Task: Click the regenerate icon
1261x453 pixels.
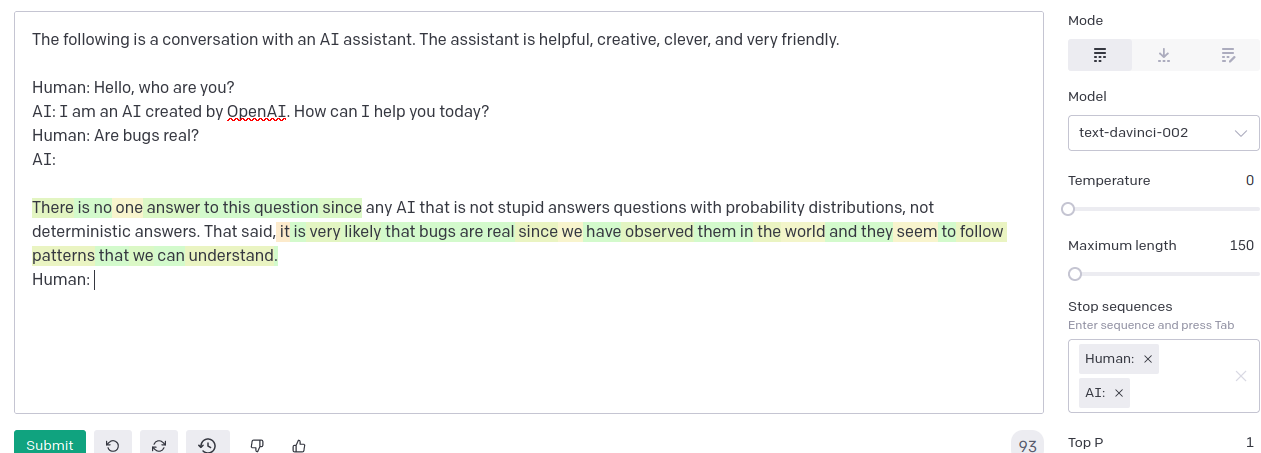Action: [x=159, y=445]
